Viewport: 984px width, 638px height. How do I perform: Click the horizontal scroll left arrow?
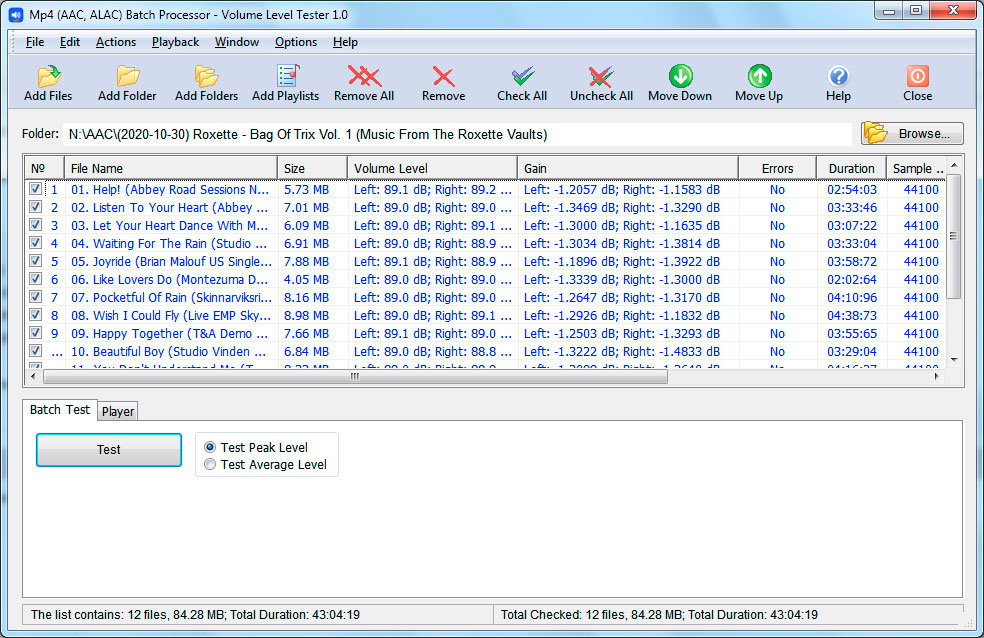(x=33, y=376)
